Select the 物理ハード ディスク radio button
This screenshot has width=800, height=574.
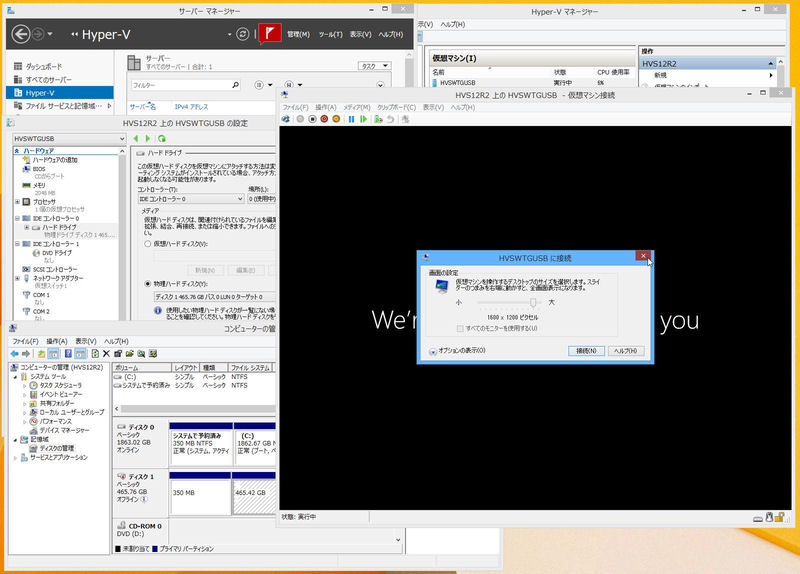[147, 283]
